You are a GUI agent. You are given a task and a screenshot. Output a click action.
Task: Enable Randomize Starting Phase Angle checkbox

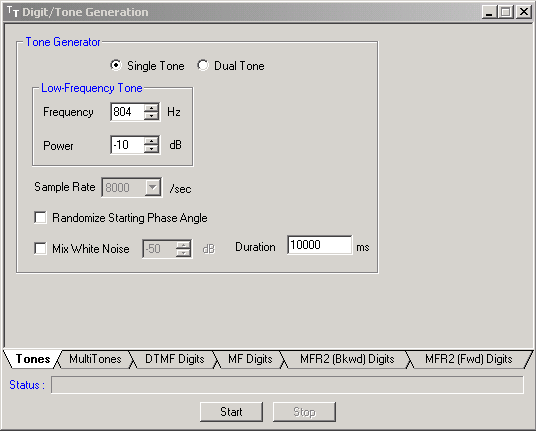click(x=40, y=218)
